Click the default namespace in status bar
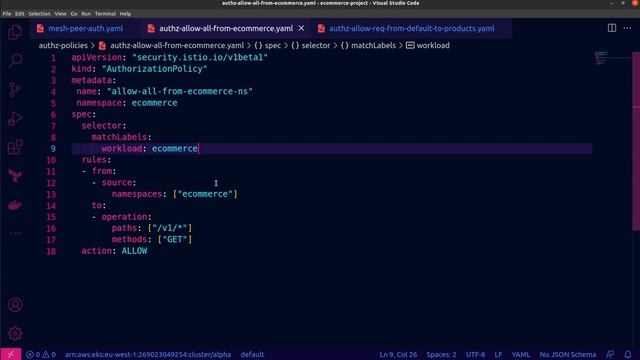 [252, 354]
